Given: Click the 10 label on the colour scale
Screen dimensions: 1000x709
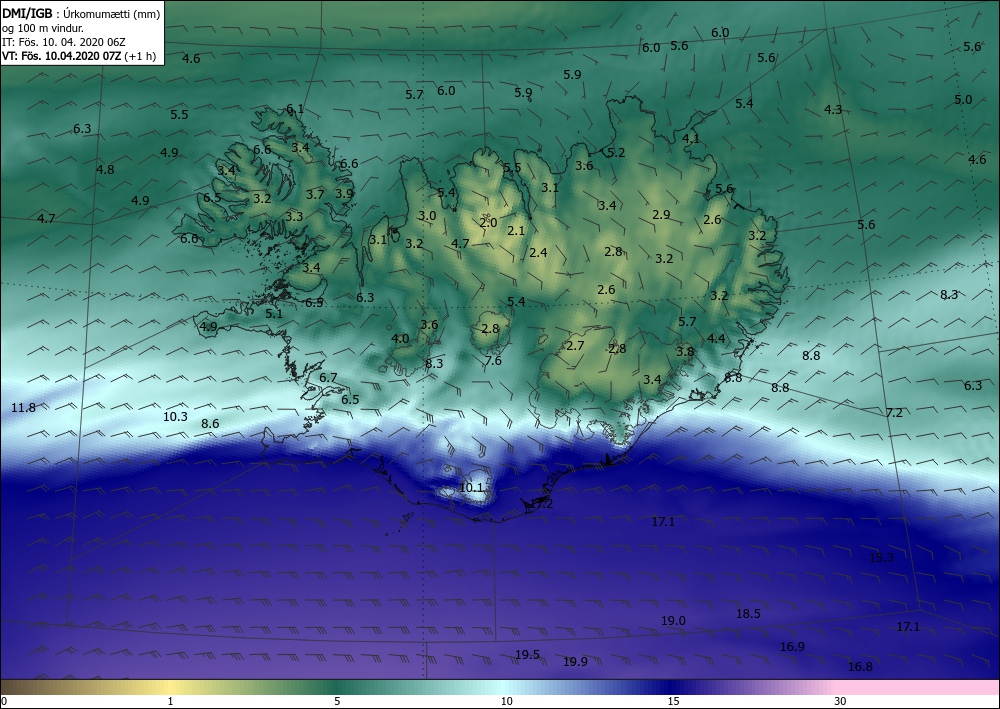Looking at the screenshot, I should [506, 702].
